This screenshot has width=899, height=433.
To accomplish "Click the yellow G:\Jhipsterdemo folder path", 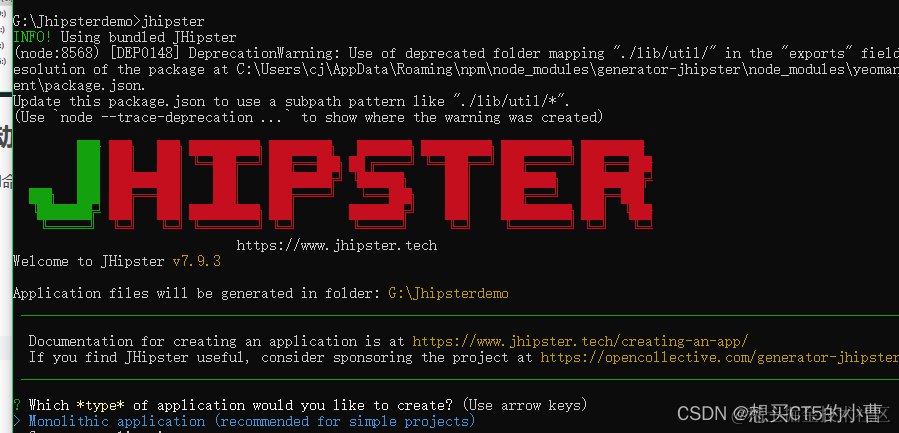I will point(448,293).
